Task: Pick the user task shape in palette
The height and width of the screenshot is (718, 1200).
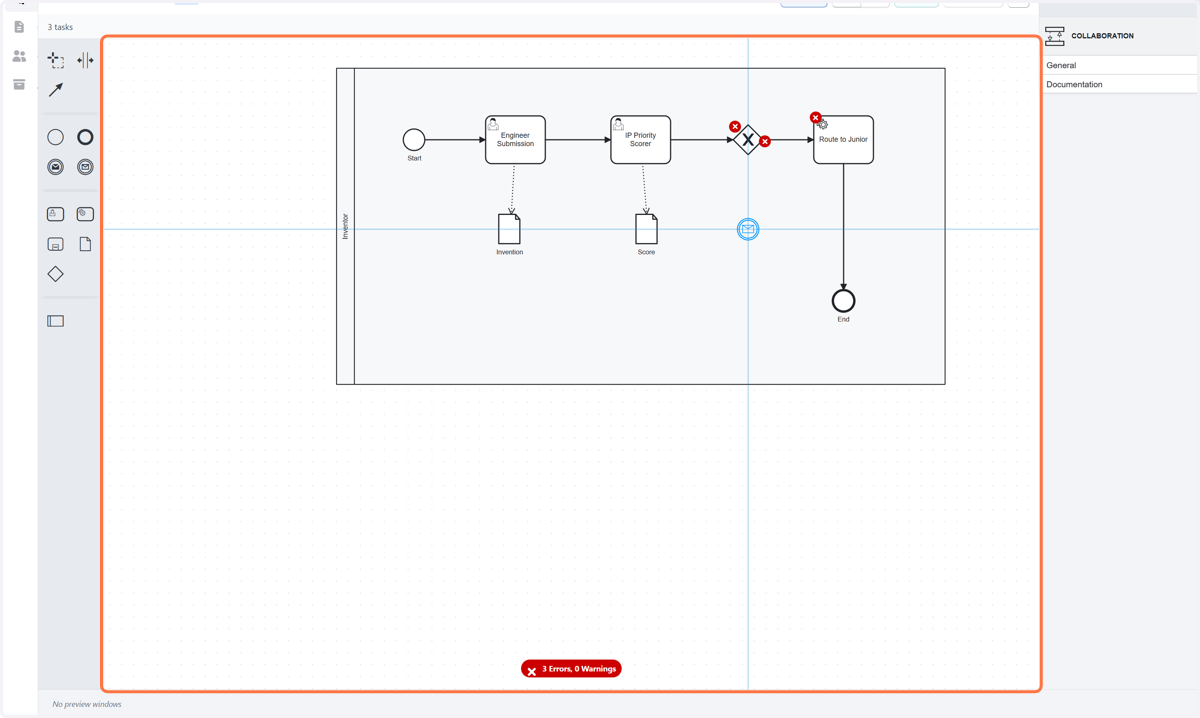Action: coord(56,214)
